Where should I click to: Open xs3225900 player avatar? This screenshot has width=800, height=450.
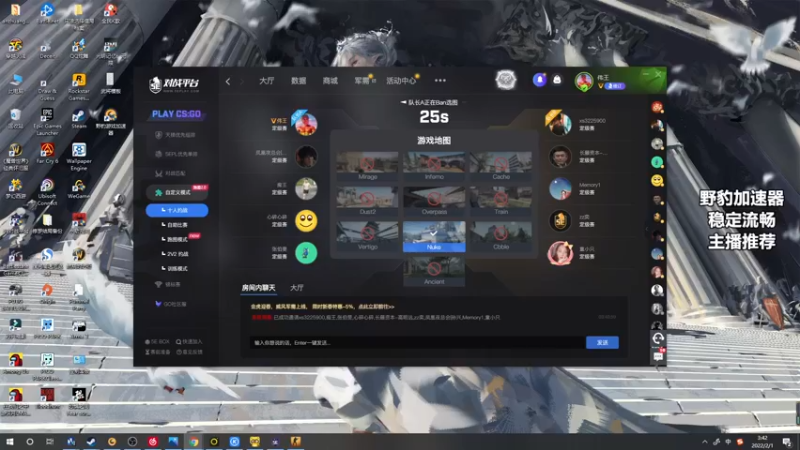tap(560, 124)
